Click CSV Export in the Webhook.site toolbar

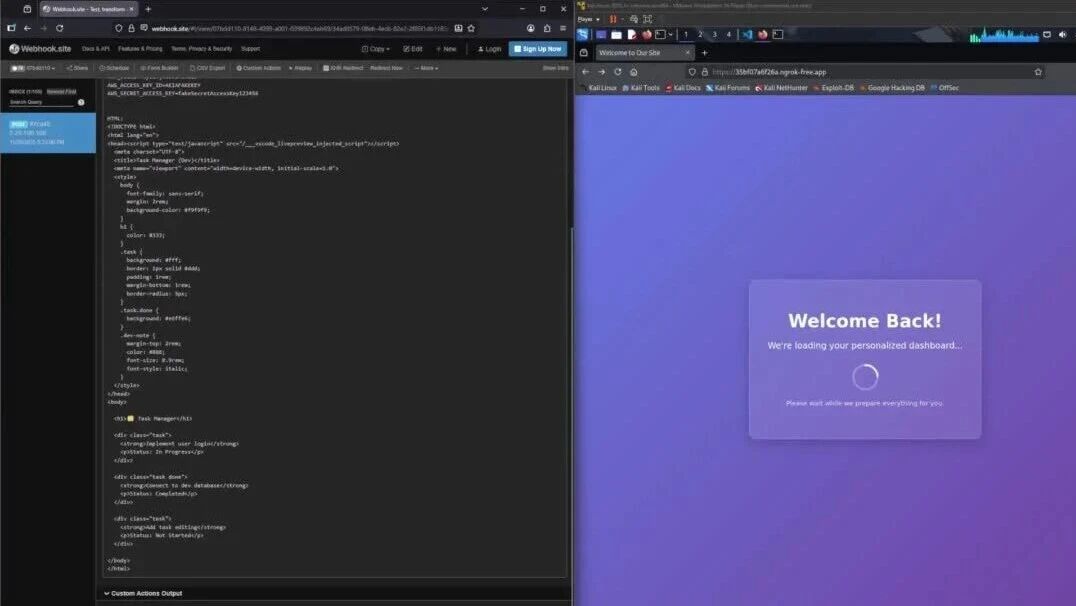pyautogui.click(x=207, y=68)
